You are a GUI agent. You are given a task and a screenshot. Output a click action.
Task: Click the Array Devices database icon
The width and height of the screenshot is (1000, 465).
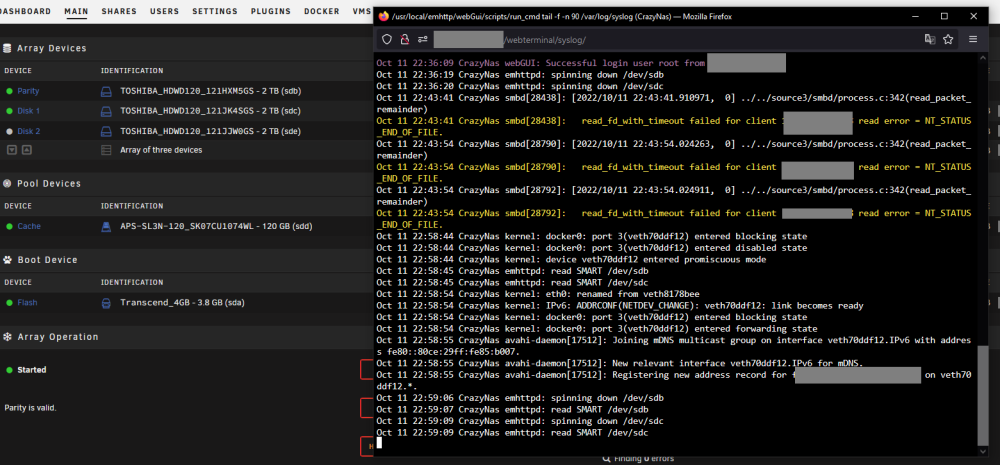pyautogui.click(x=8, y=48)
